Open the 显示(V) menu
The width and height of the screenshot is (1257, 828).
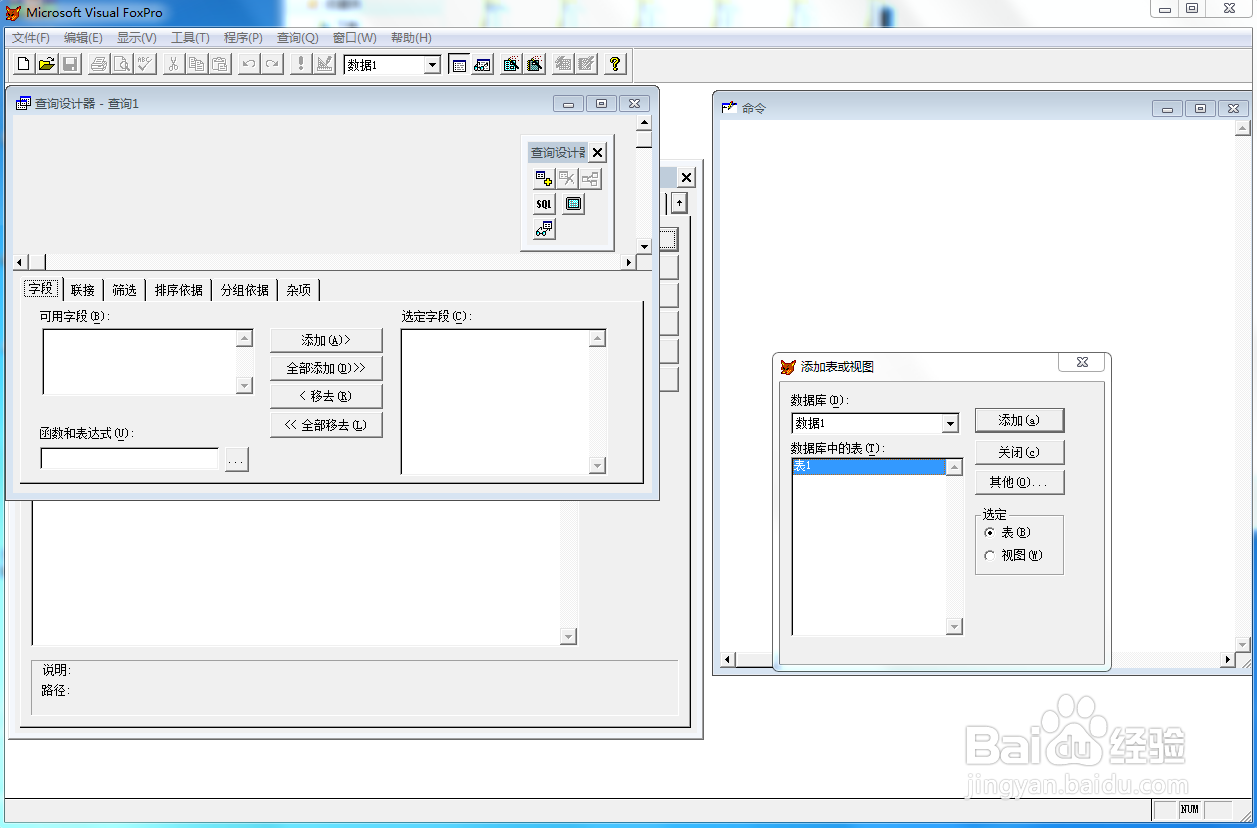pyautogui.click(x=137, y=38)
